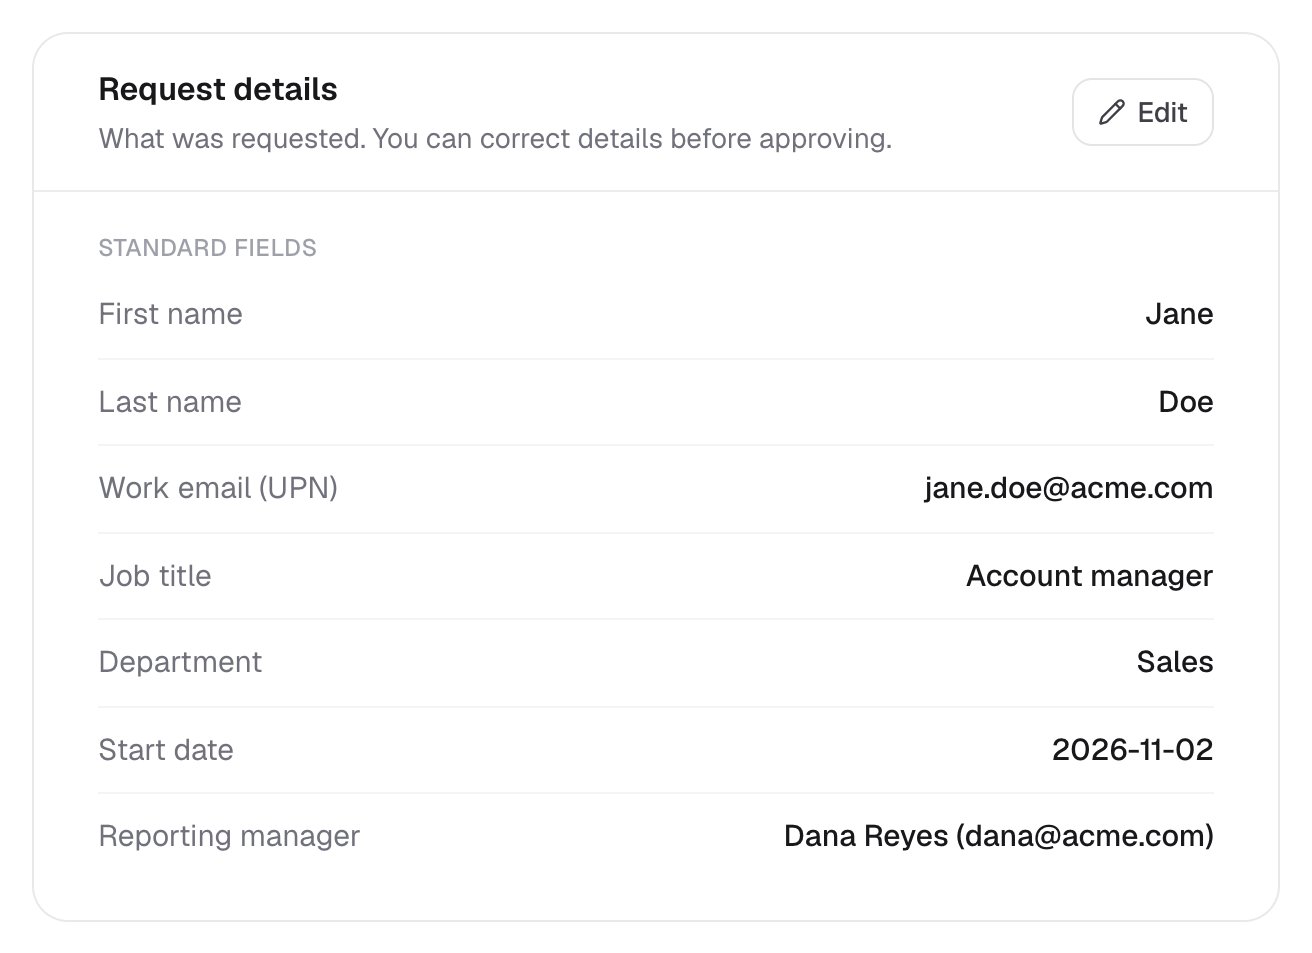The image size is (1312, 953).
Task: Select the "Request details" heading
Action: pyautogui.click(x=218, y=89)
